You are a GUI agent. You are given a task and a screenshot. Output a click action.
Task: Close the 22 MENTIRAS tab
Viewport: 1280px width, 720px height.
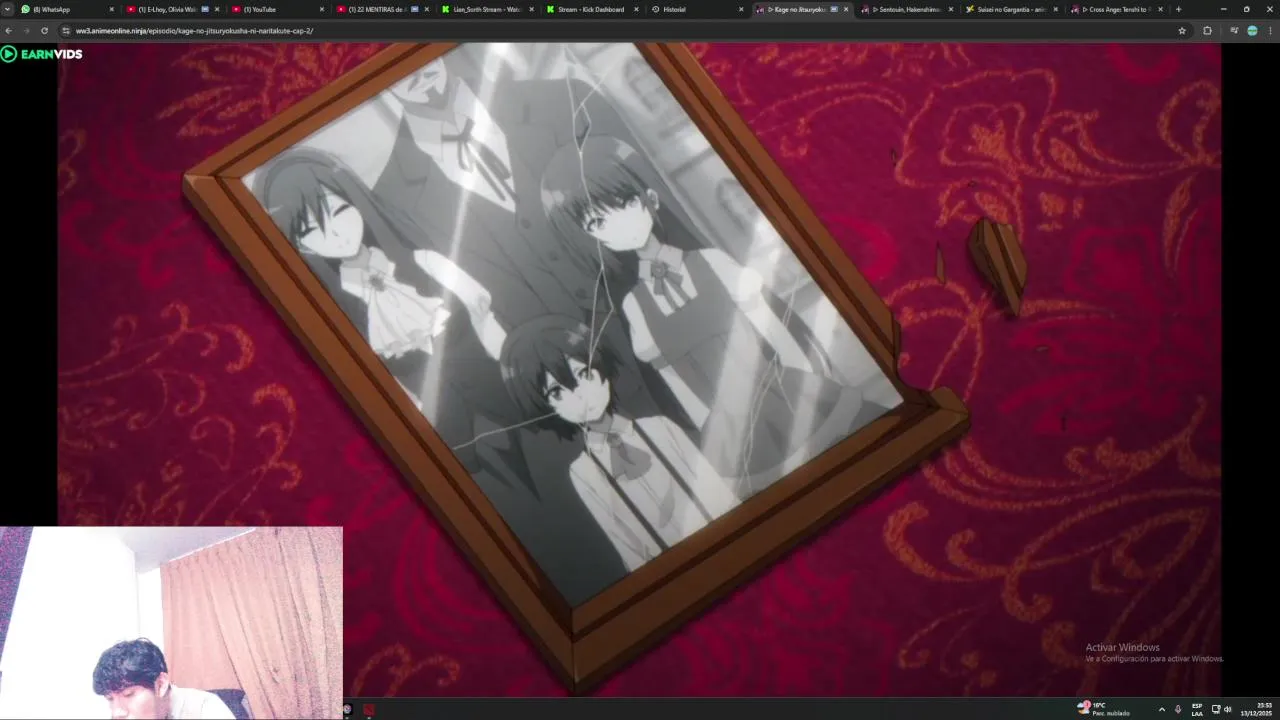427,9
